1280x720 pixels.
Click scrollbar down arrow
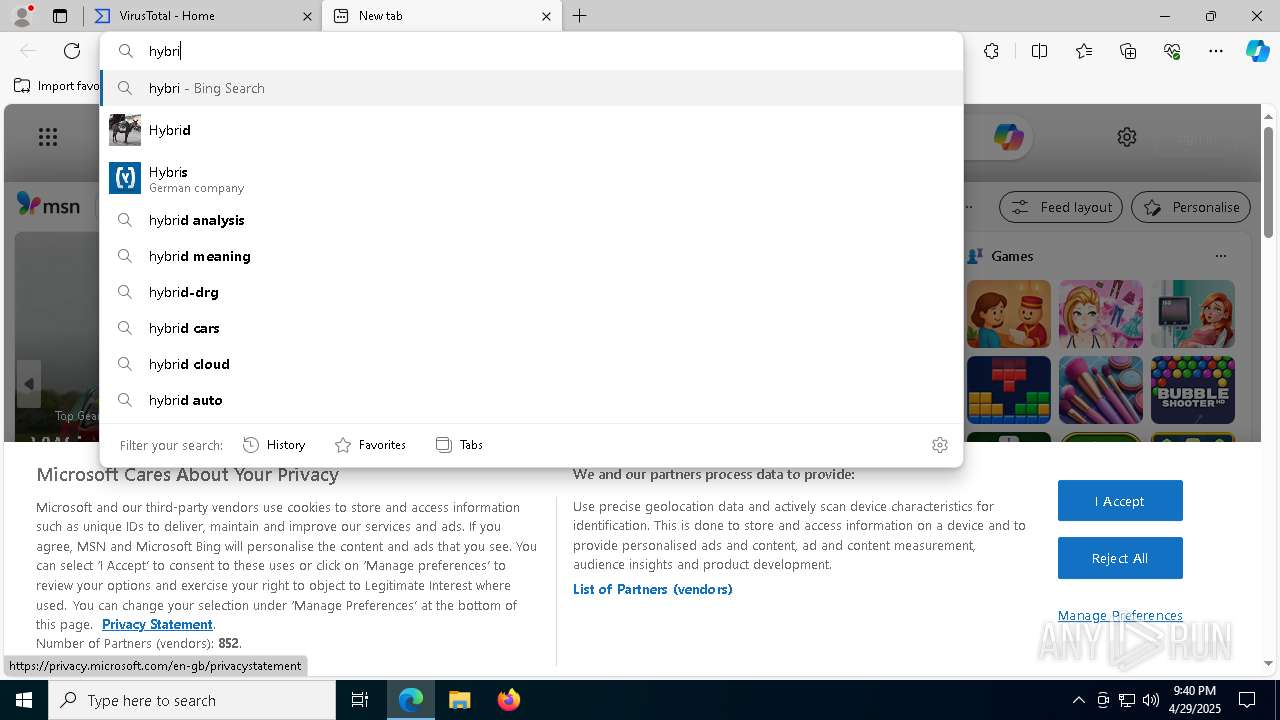1268,663
